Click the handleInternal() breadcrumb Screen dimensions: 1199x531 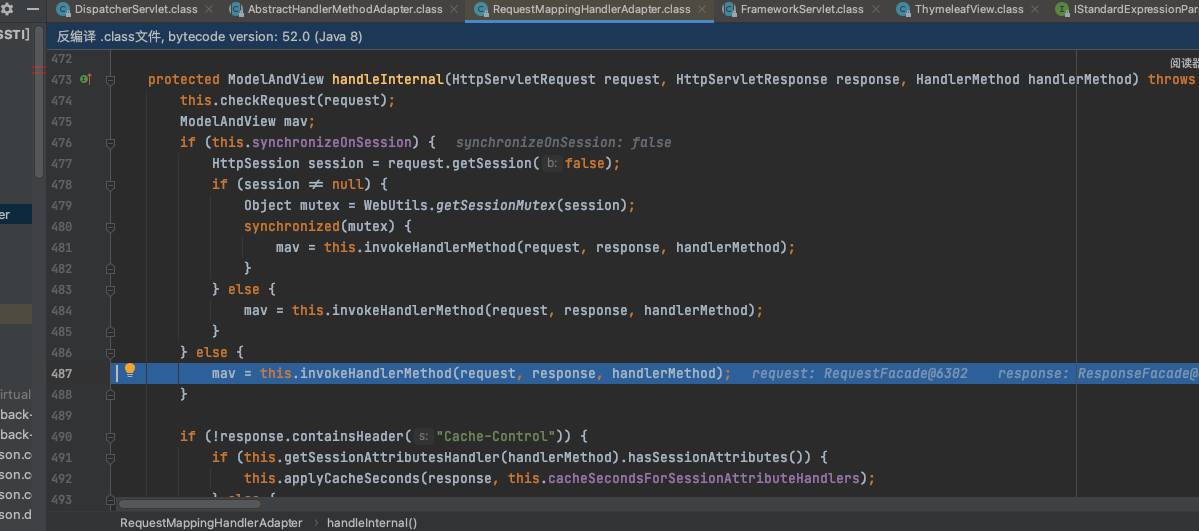(372, 523)
